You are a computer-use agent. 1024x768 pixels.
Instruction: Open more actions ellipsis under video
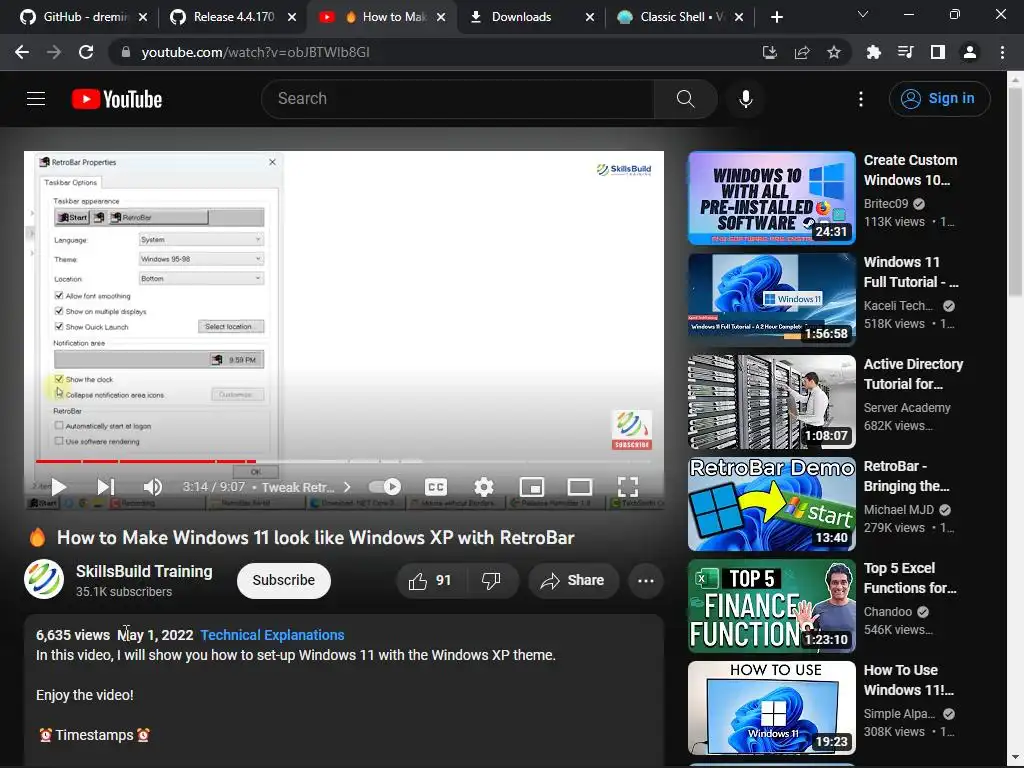646,581
